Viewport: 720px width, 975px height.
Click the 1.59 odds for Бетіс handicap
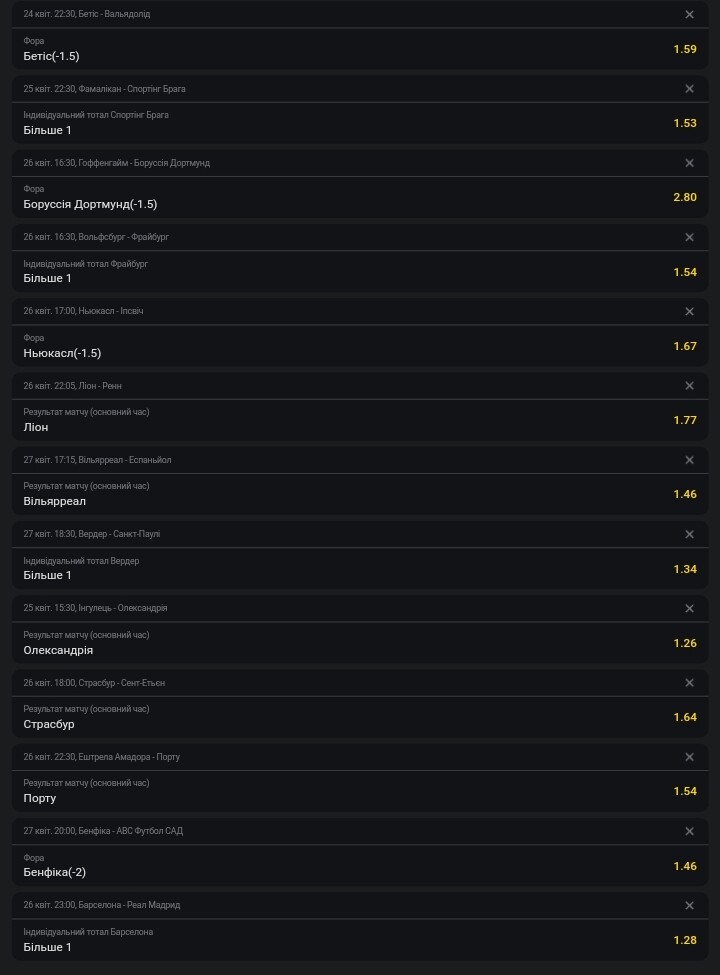pos(685,49)
